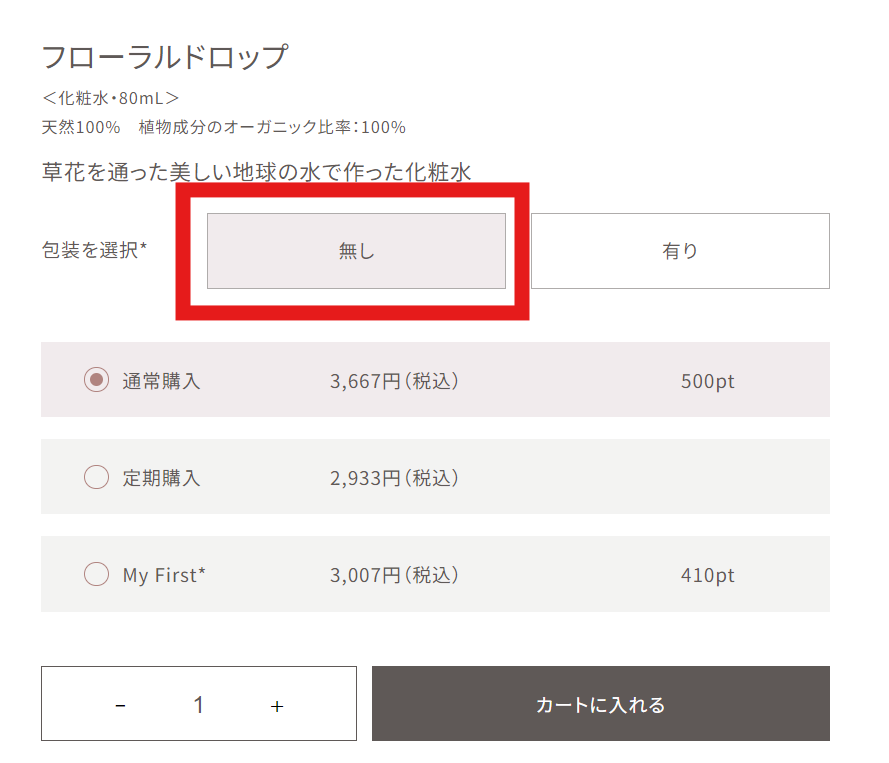The height and width of the screenshot is (763, 889).
Task: Click the 410pt points value
Action: (707, 575)
